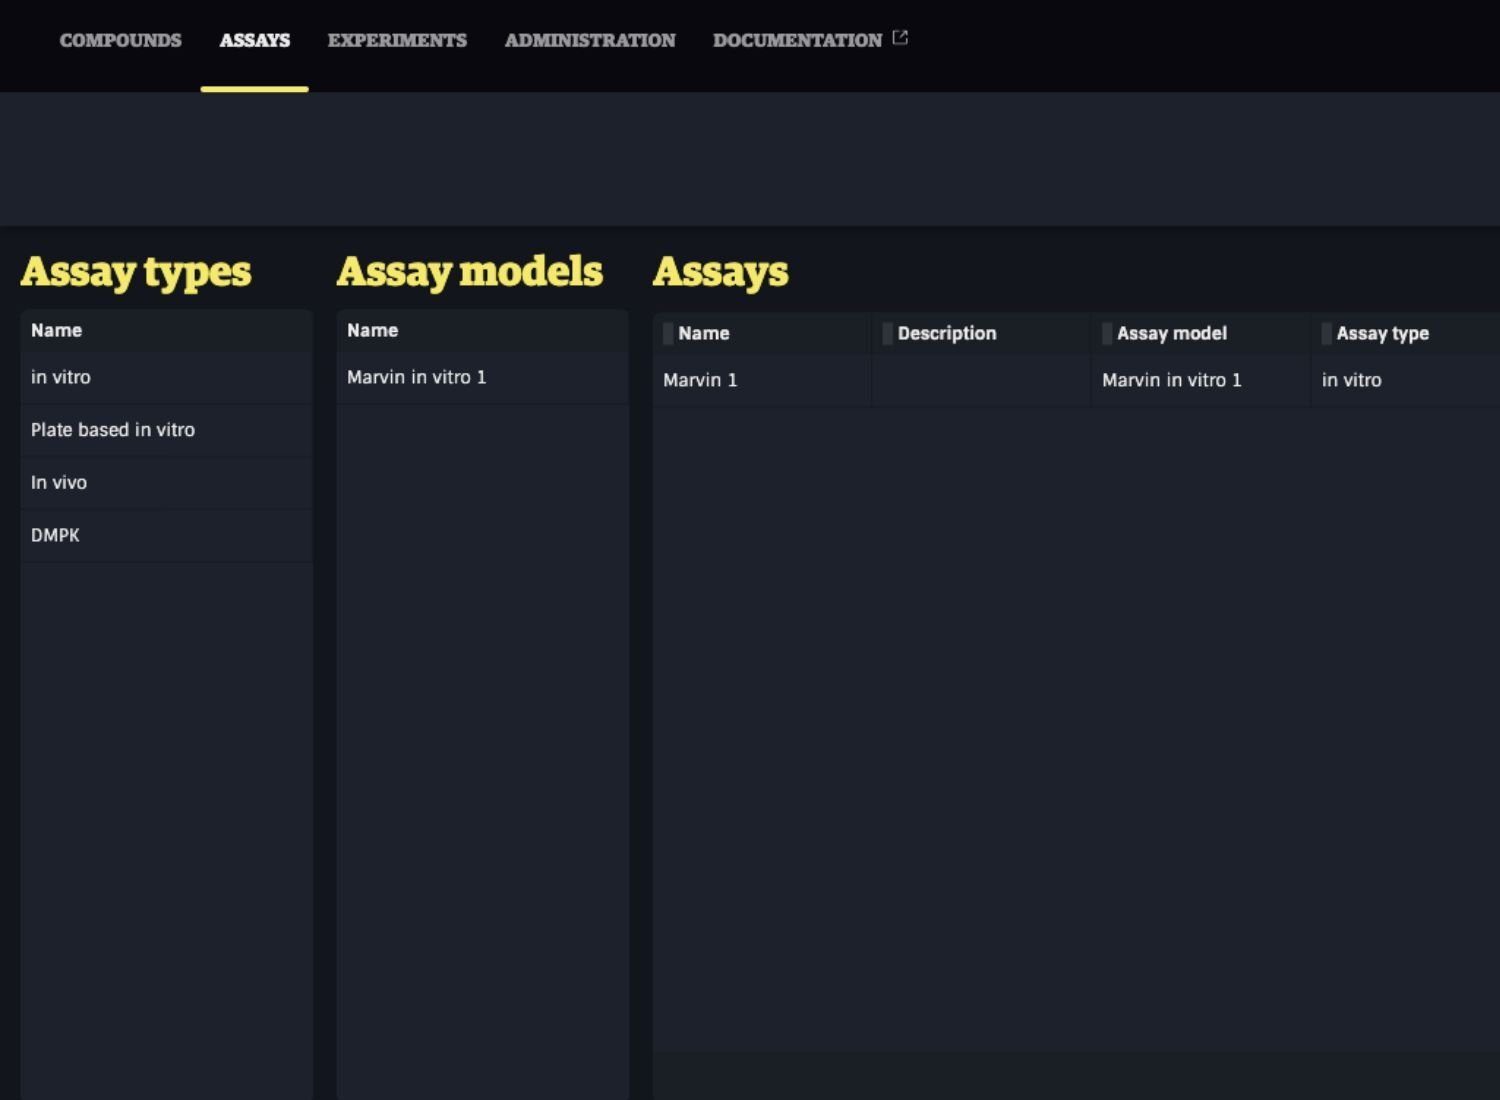This screenshot has width=1500, height=1100.
Task: Click the grip handle before Name in Assays table
Action: tap(668, 334)
